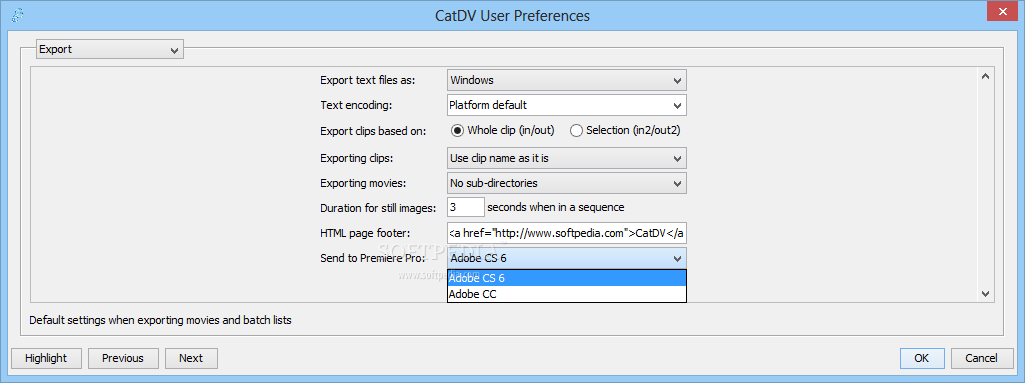Image resolution: width=1025 pixels, height=383 pixels.
Task: Open the Text encoding dropdown
Action: click(x=567, y=105)
